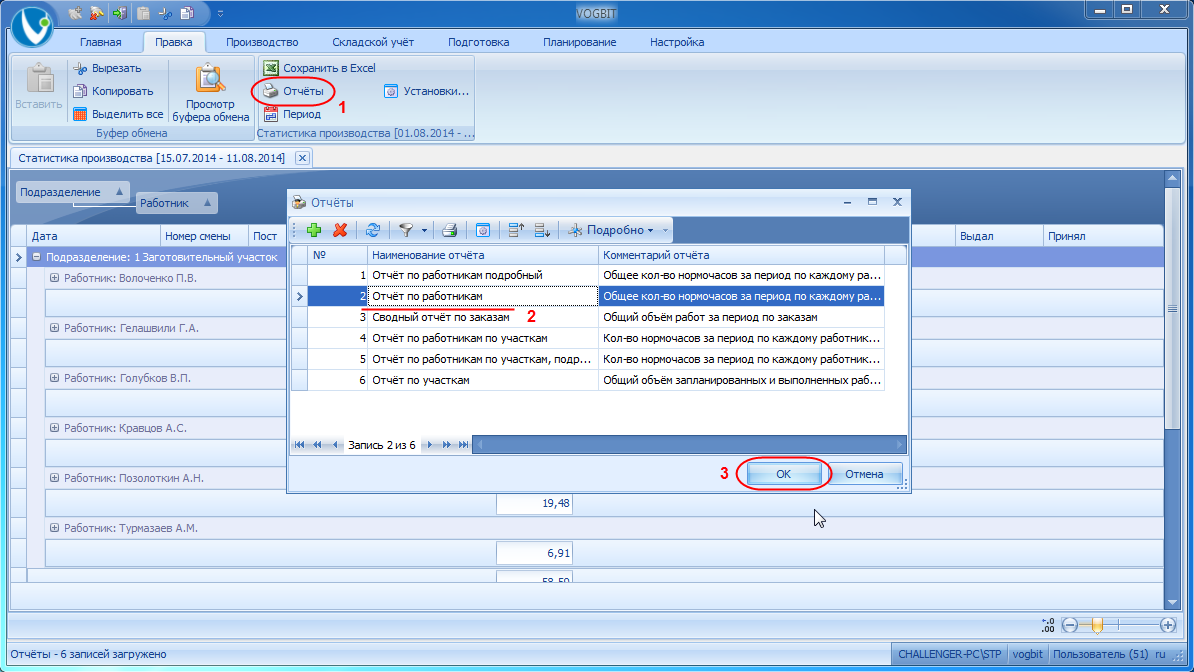
Task: Refresh the reports list
Action: tap(372, 230)
